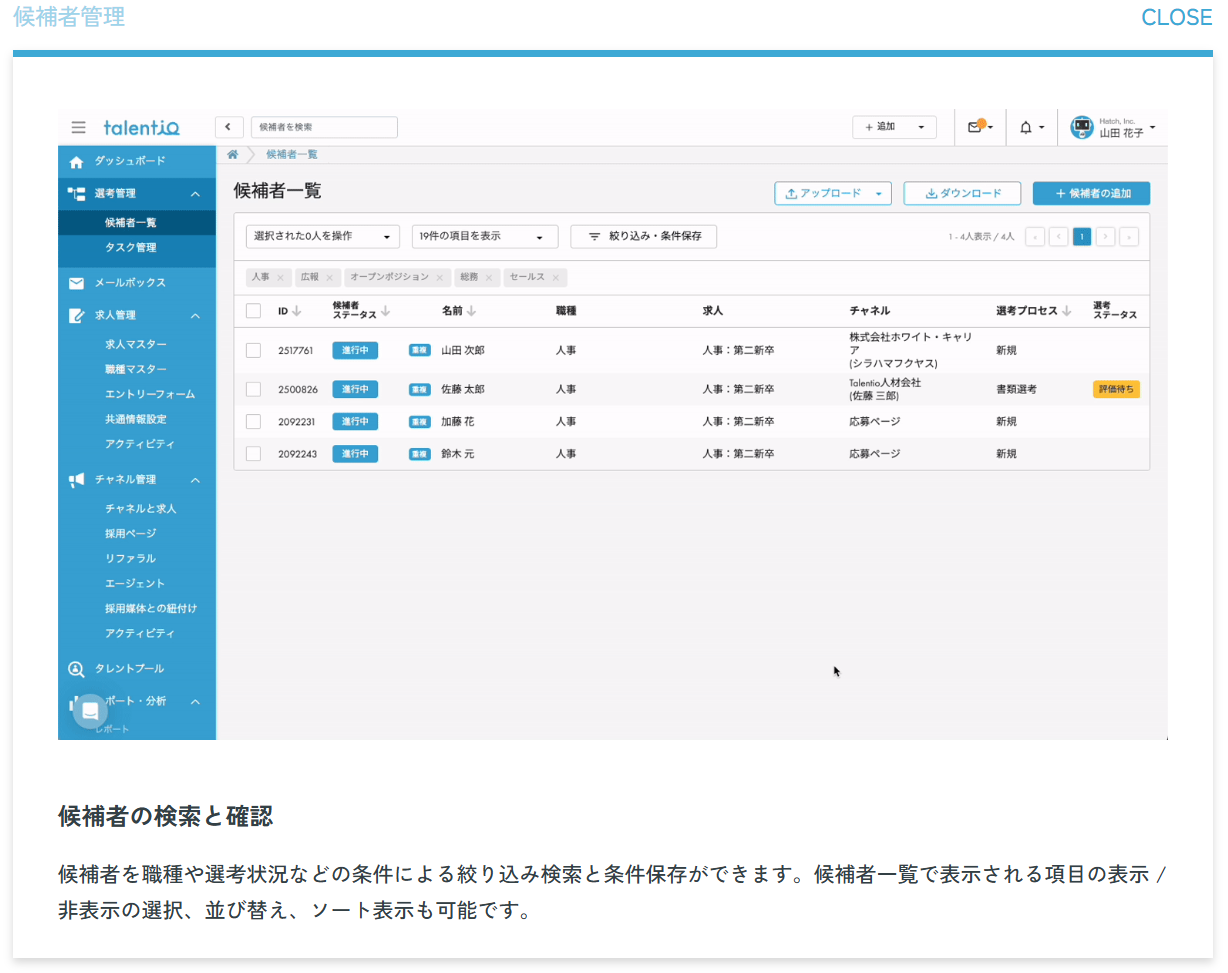Open the アップロード dropdown button
Image resolution: width=1228 pixels, height=973 pixels.
(x=832, y=194)
